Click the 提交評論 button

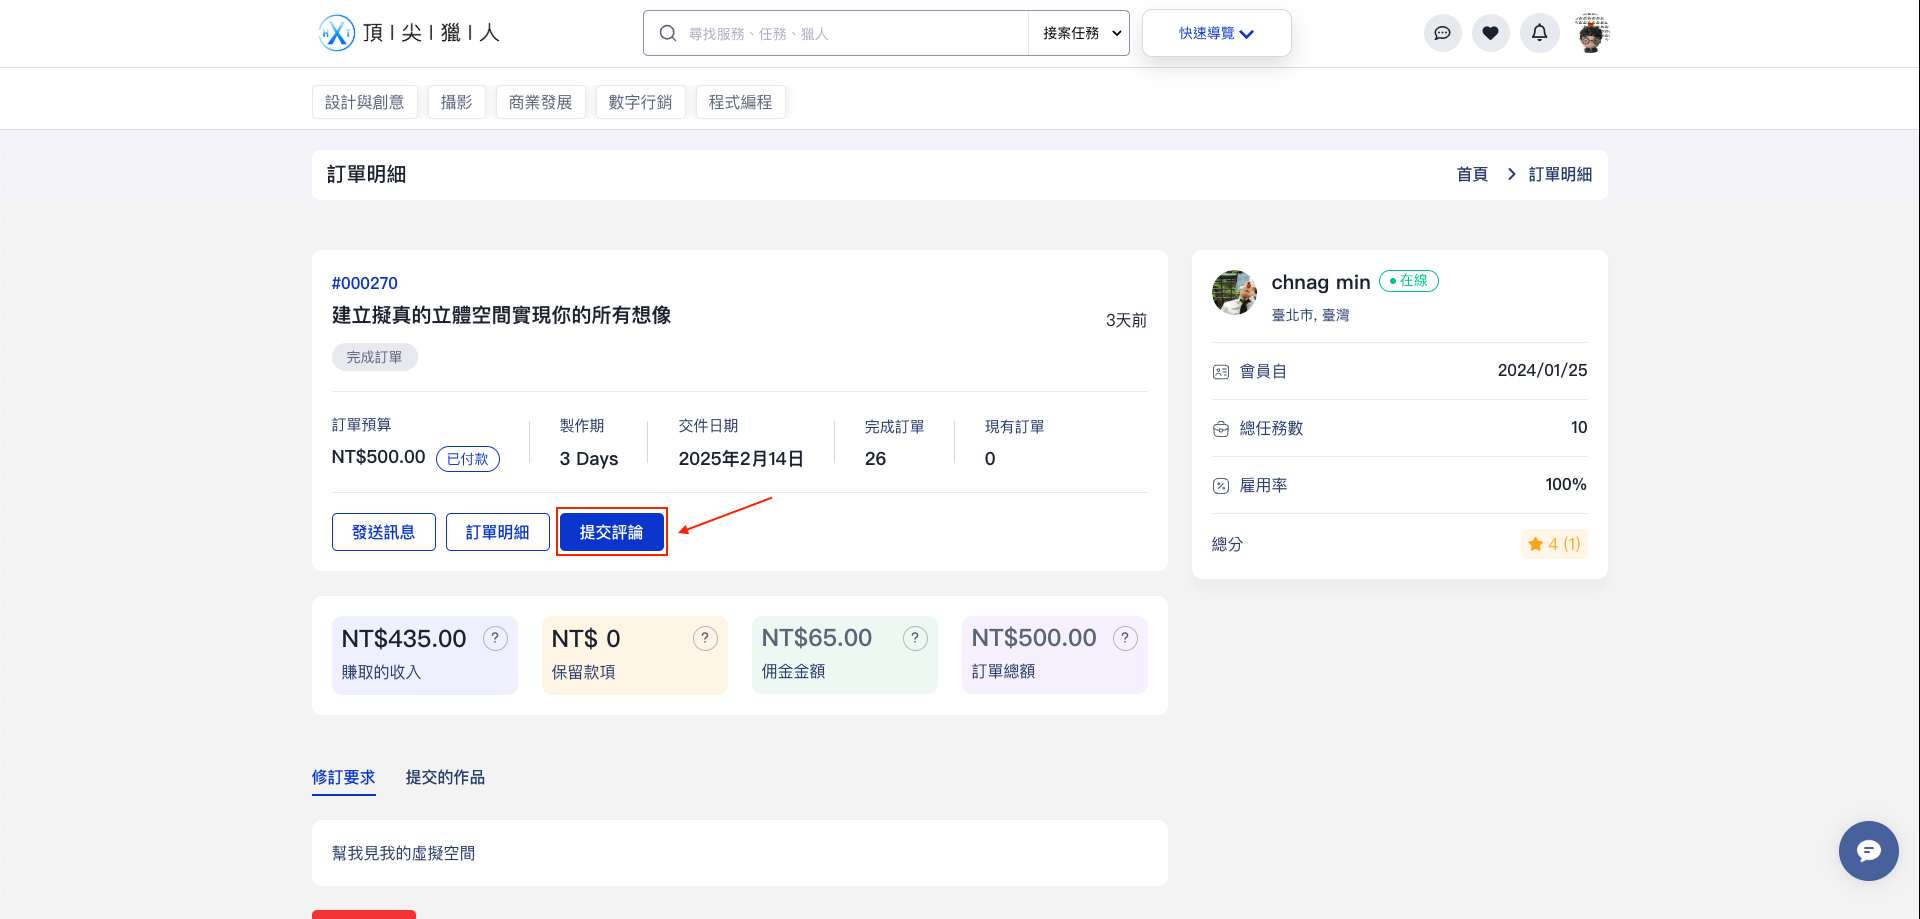click(611, 531)
